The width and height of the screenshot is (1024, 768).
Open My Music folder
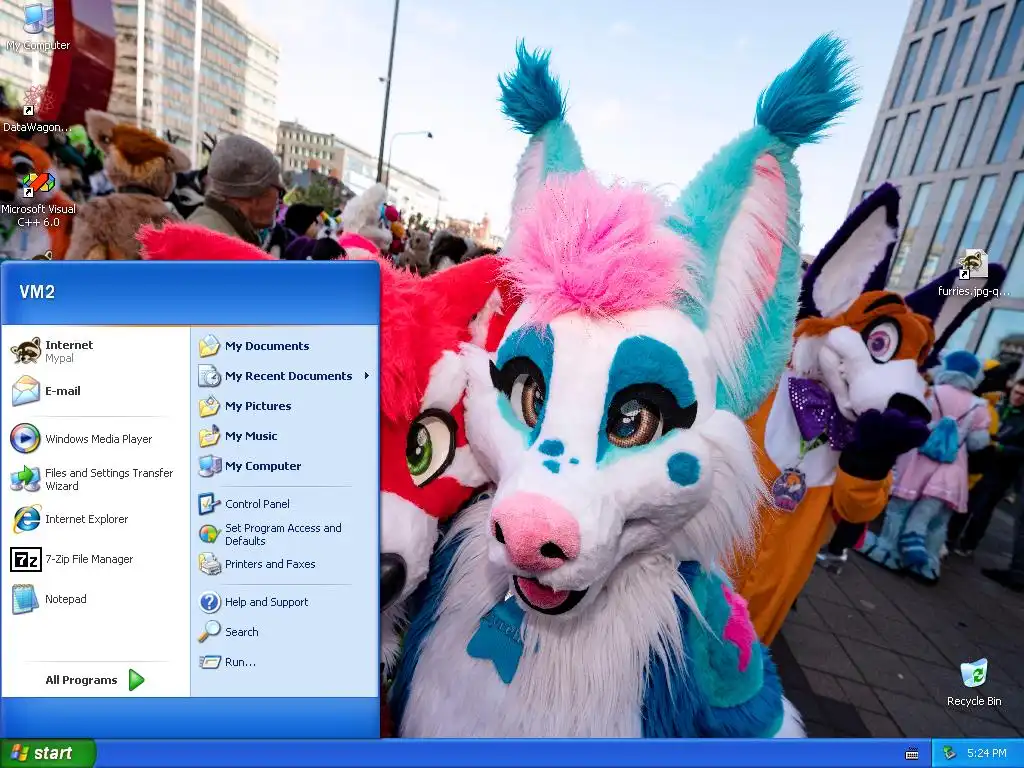tap(285, 436)
